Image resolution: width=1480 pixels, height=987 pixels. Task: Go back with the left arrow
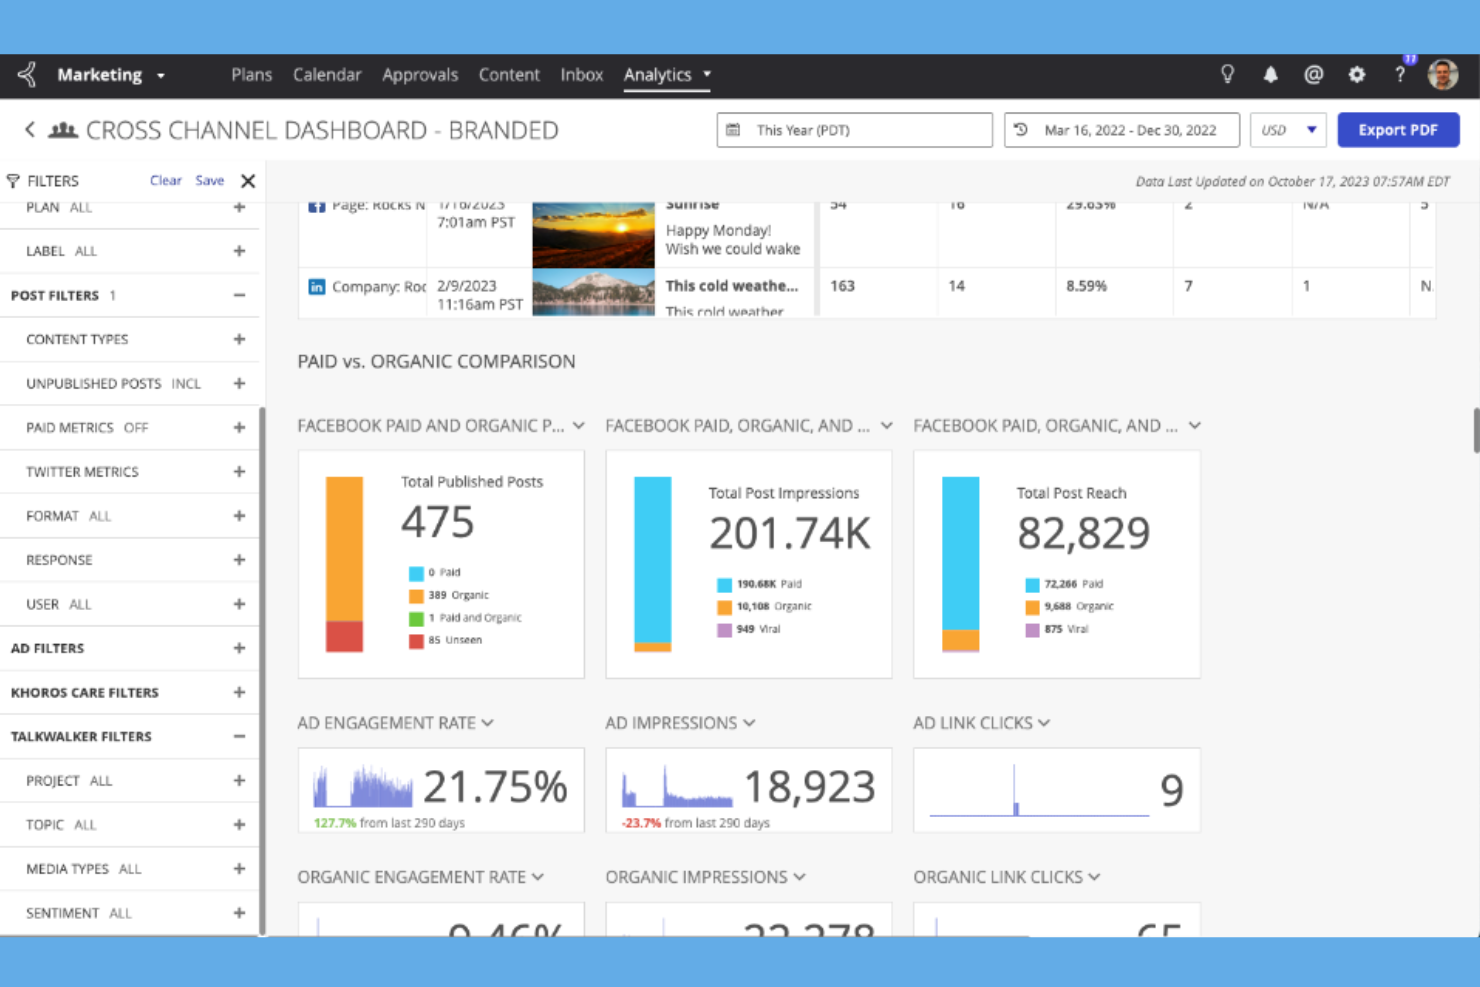click(x=30, y=130)
